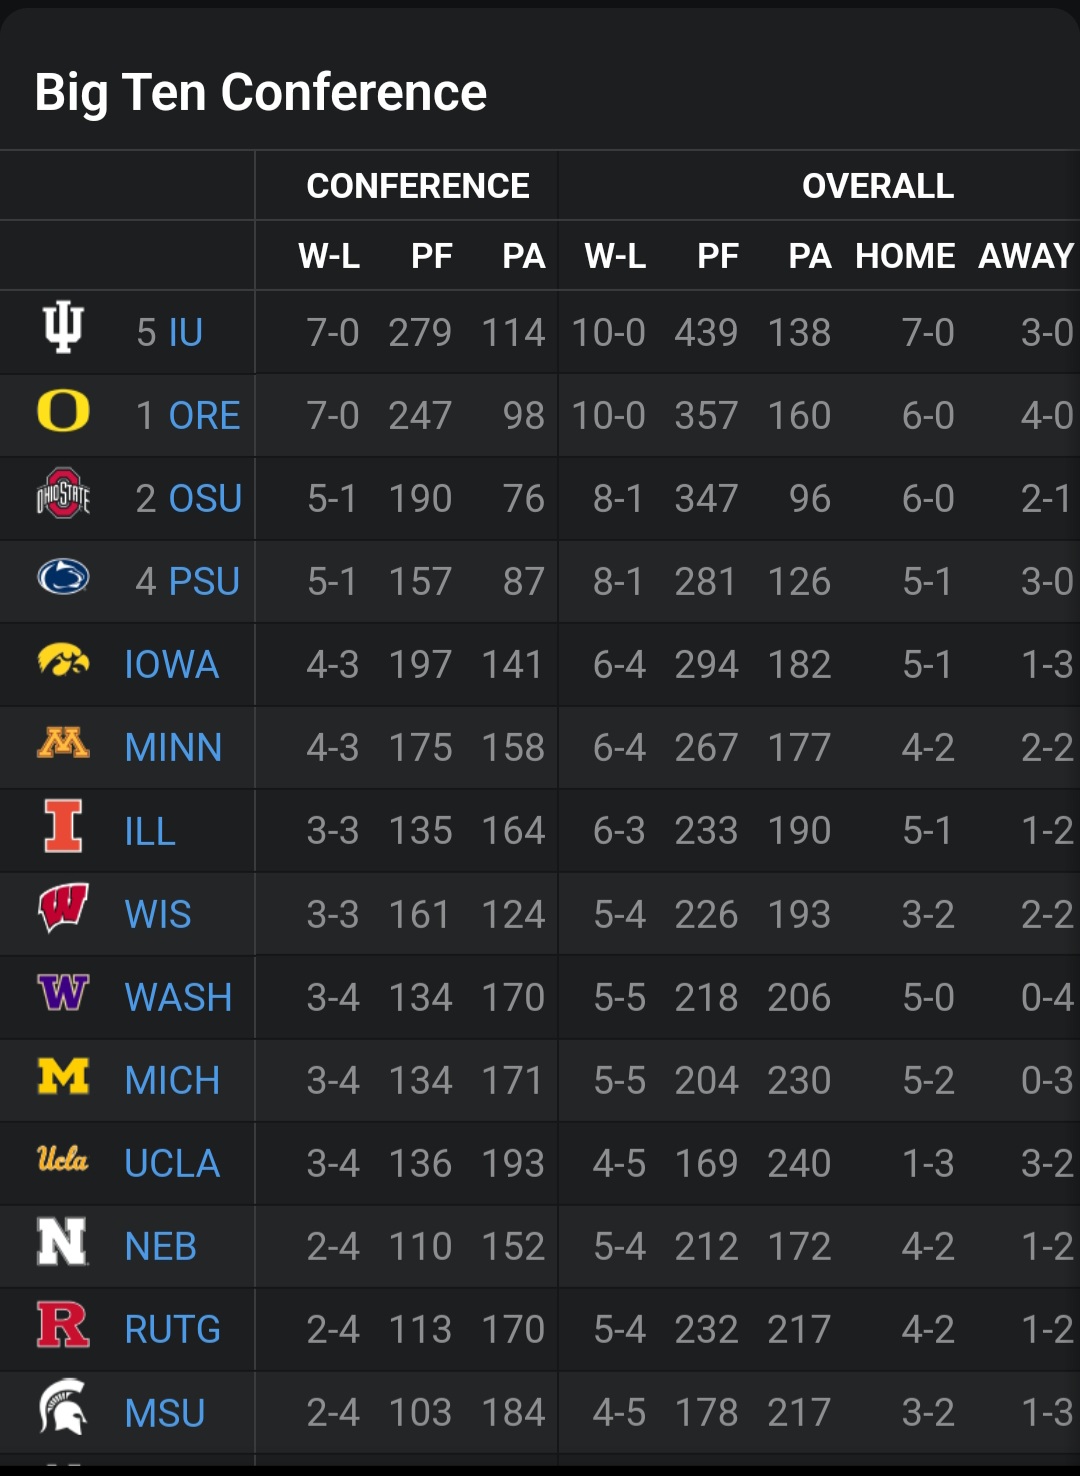Image resolution: width=1080 pixels, height=1476 pixels.
Task: Tap the UCLA script logo
Action: pos(63,1158)
